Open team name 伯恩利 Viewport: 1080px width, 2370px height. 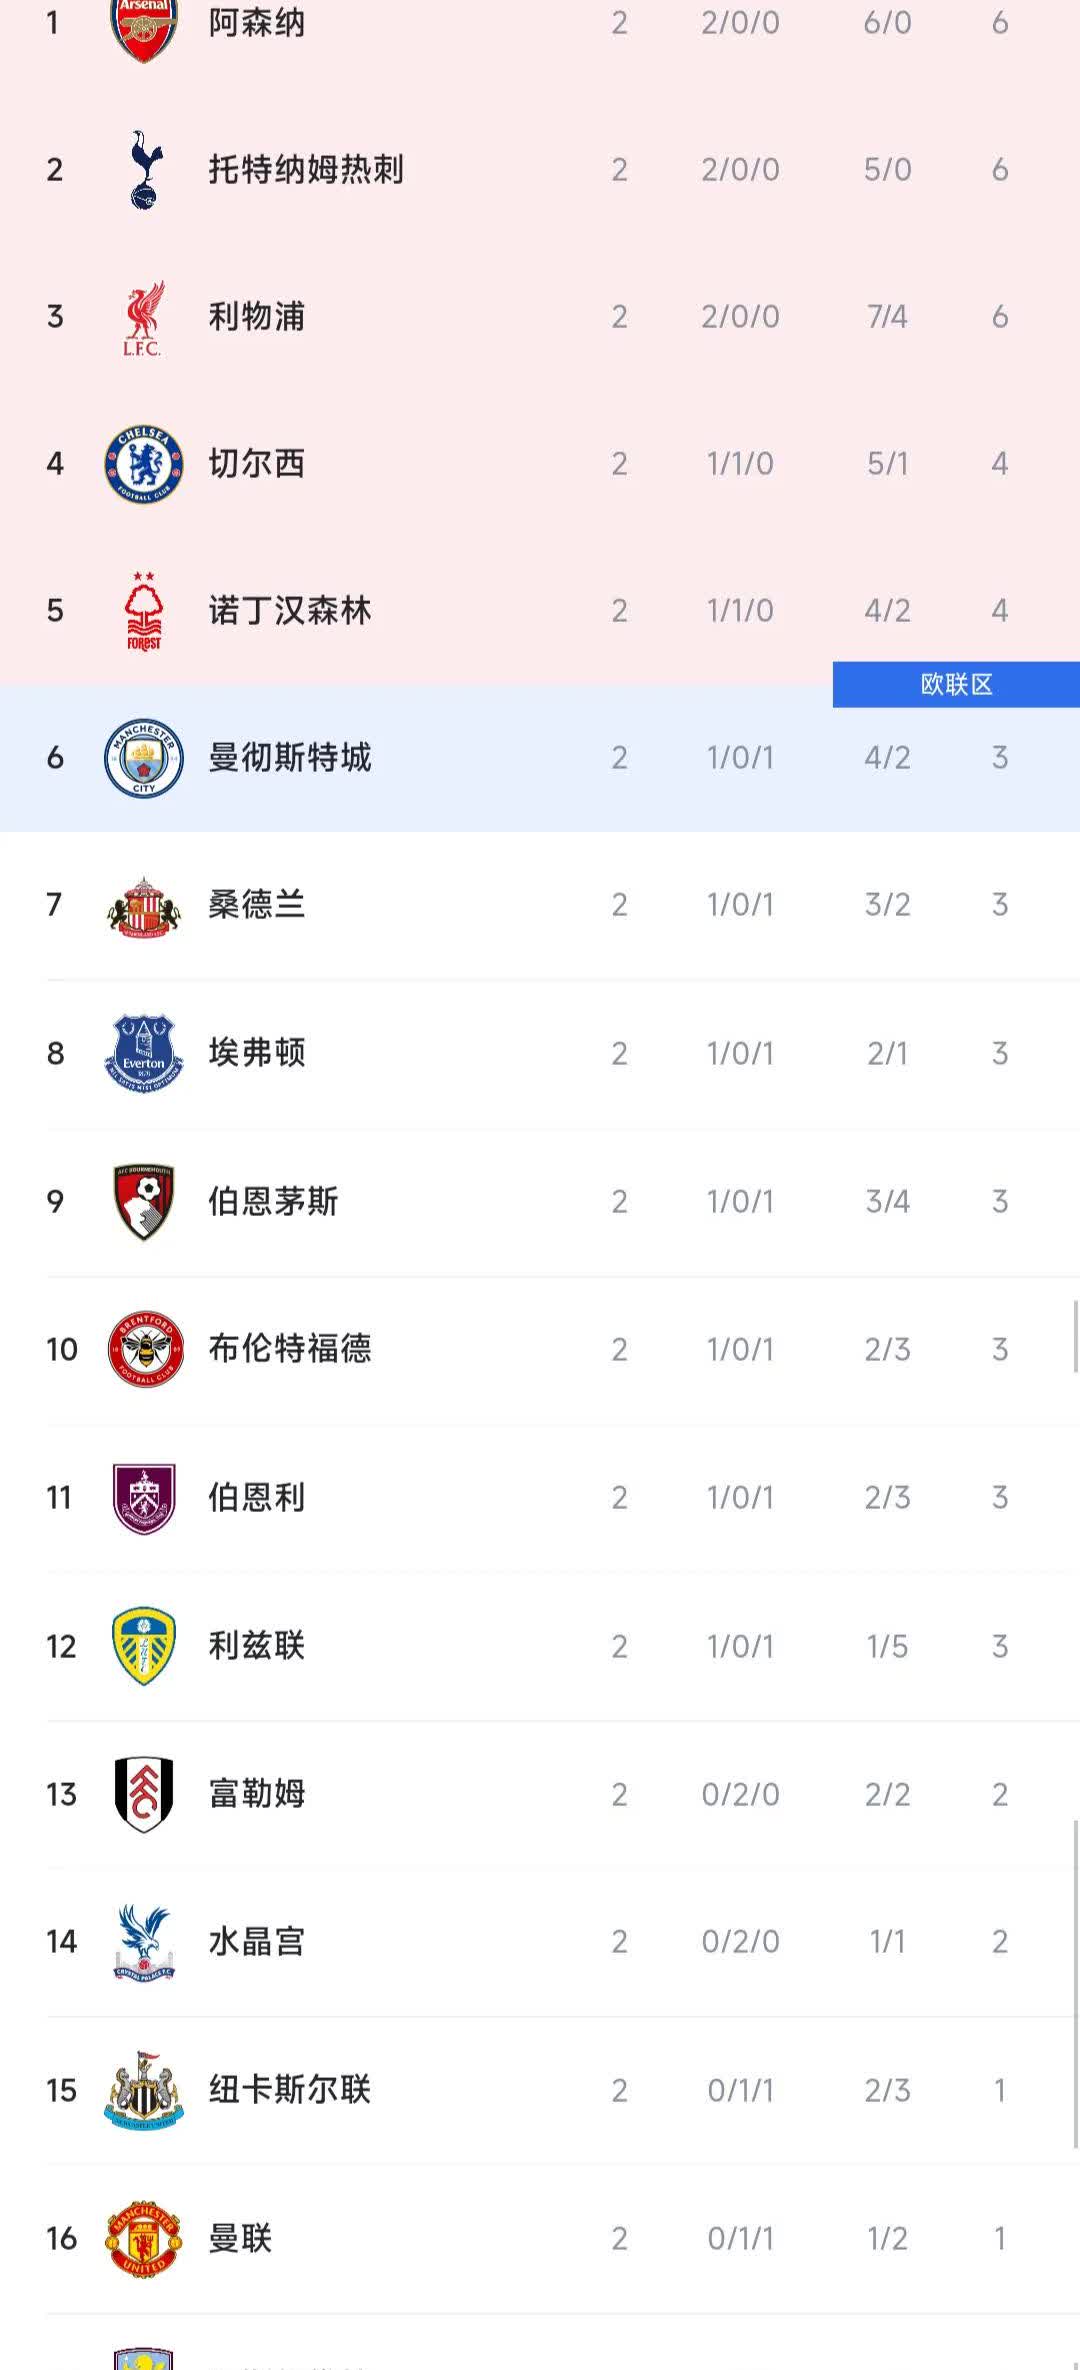coord(256,1497)
